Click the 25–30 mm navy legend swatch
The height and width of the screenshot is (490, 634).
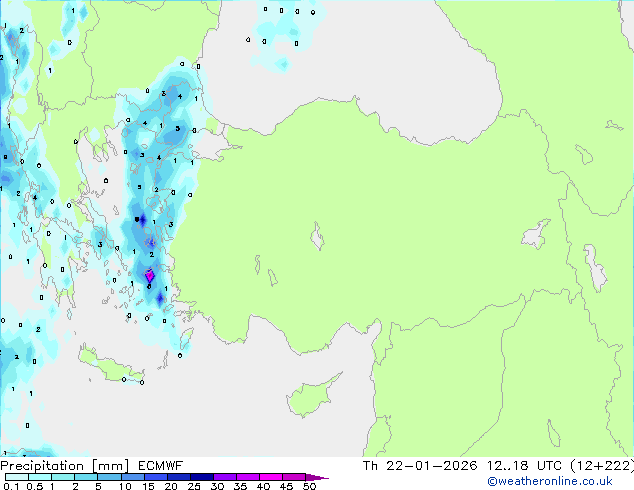point(201,477)
